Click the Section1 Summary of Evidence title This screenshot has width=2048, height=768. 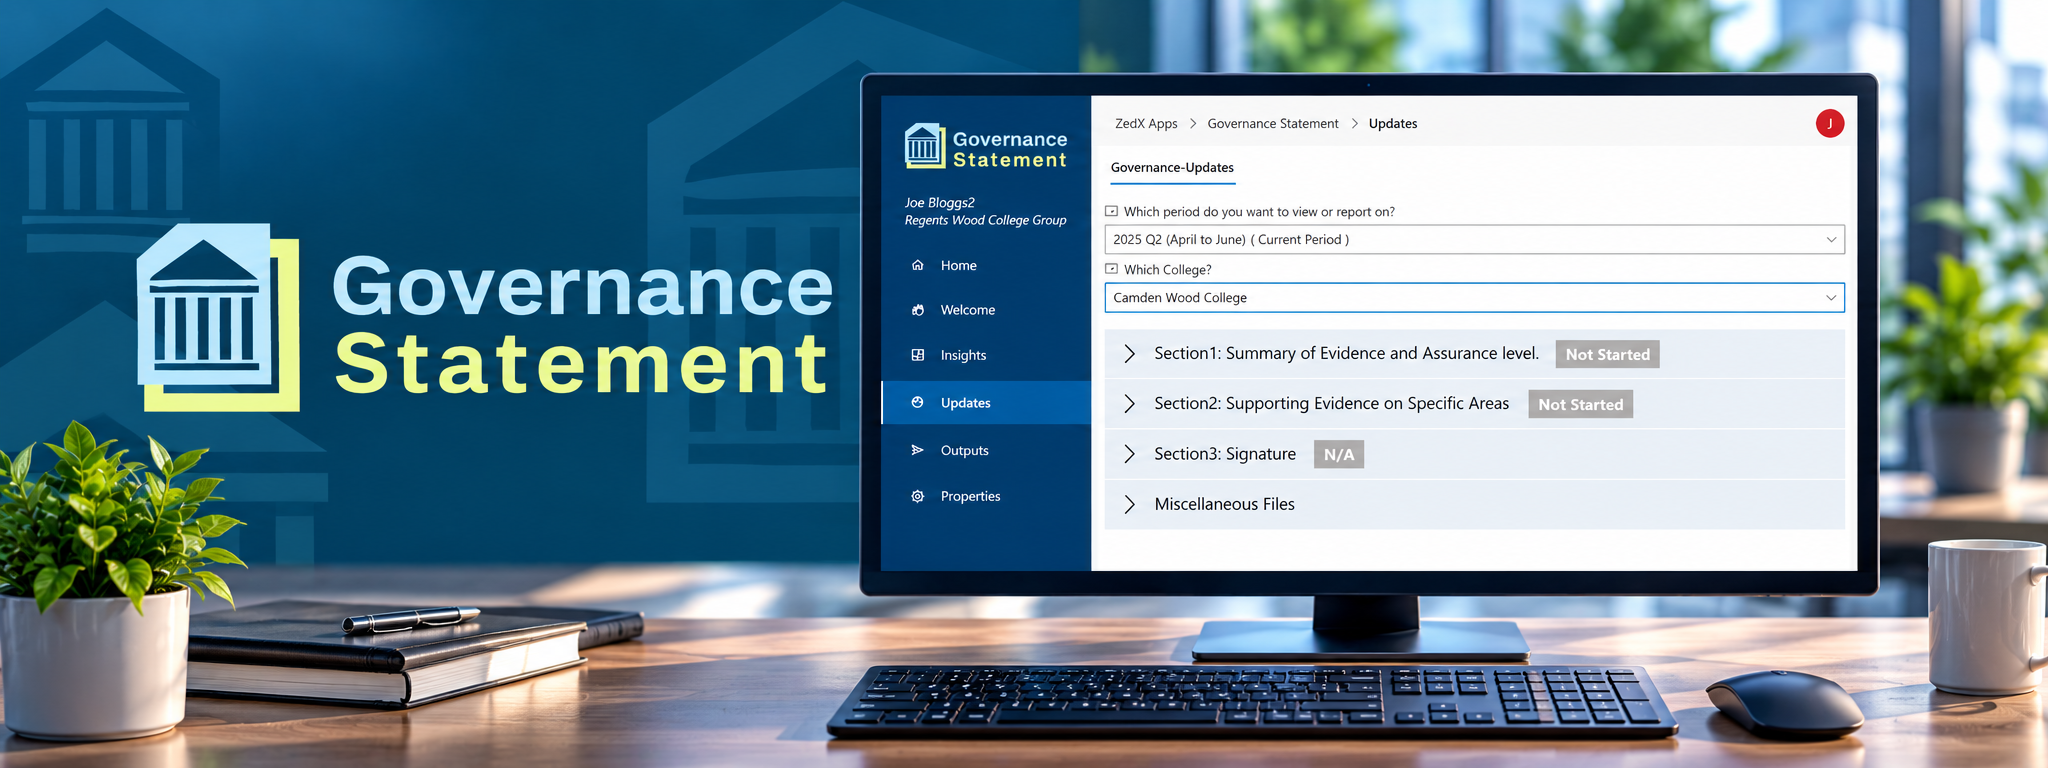click(1346, 353)
